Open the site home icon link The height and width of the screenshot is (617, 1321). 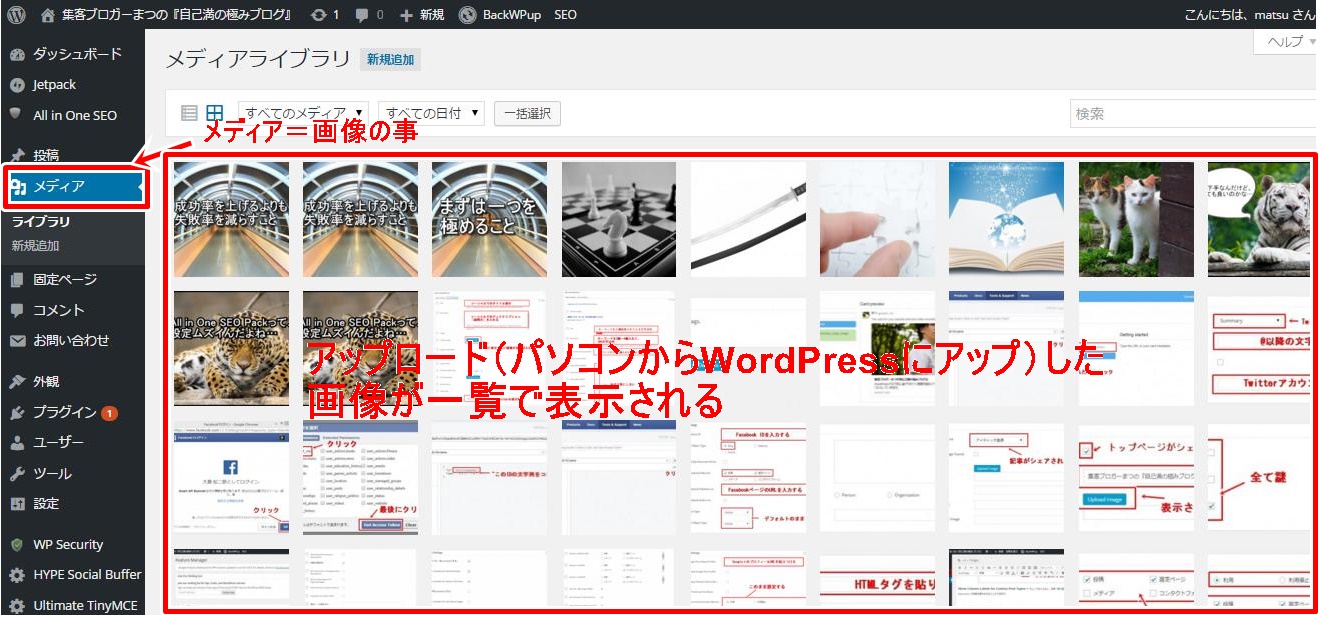49,15
